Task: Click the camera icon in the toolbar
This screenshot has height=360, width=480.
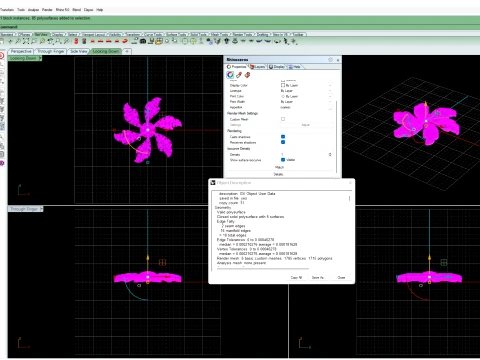Action: 143,41
